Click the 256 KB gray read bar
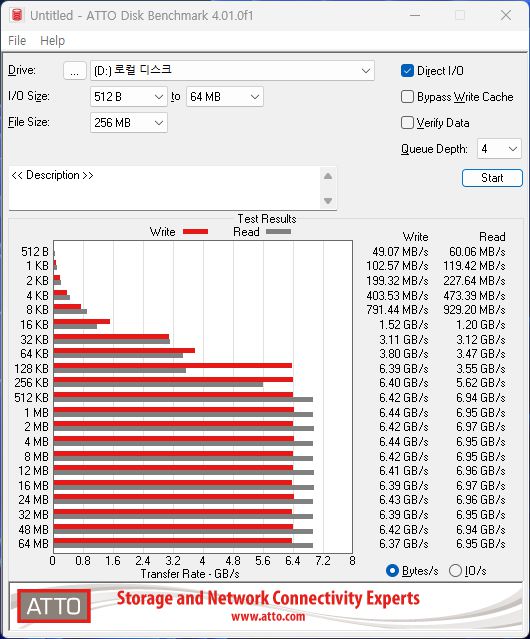 pyautogui.click(x=158, y=384)
